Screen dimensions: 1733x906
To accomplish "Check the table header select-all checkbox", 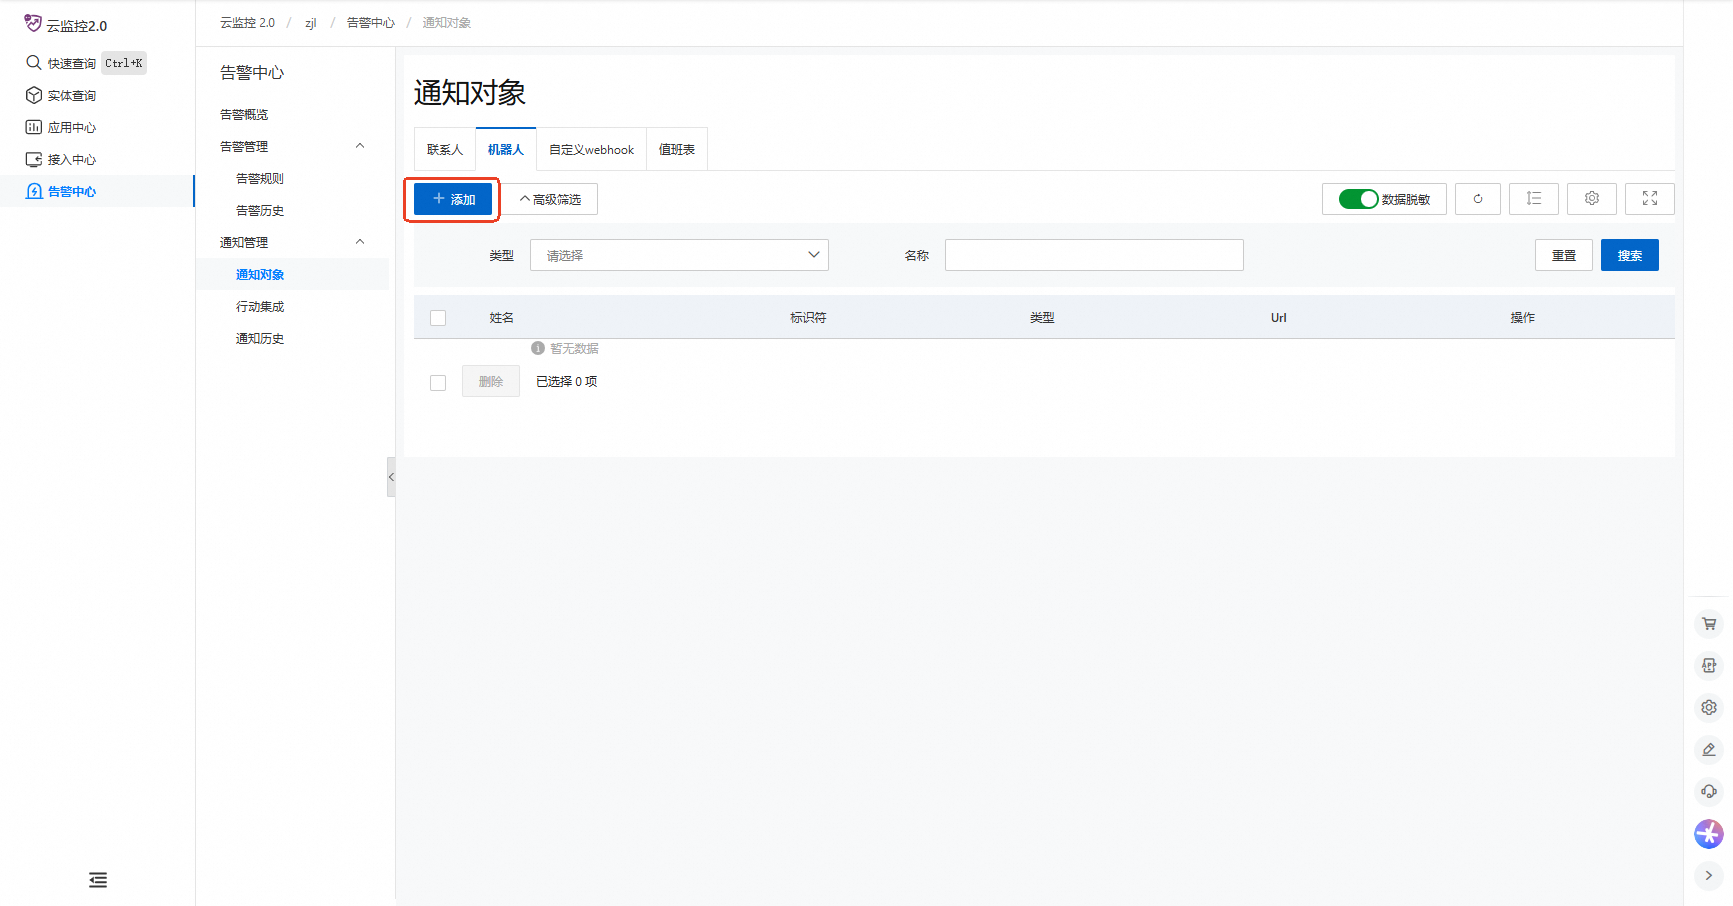I will [x=438, y=318].
